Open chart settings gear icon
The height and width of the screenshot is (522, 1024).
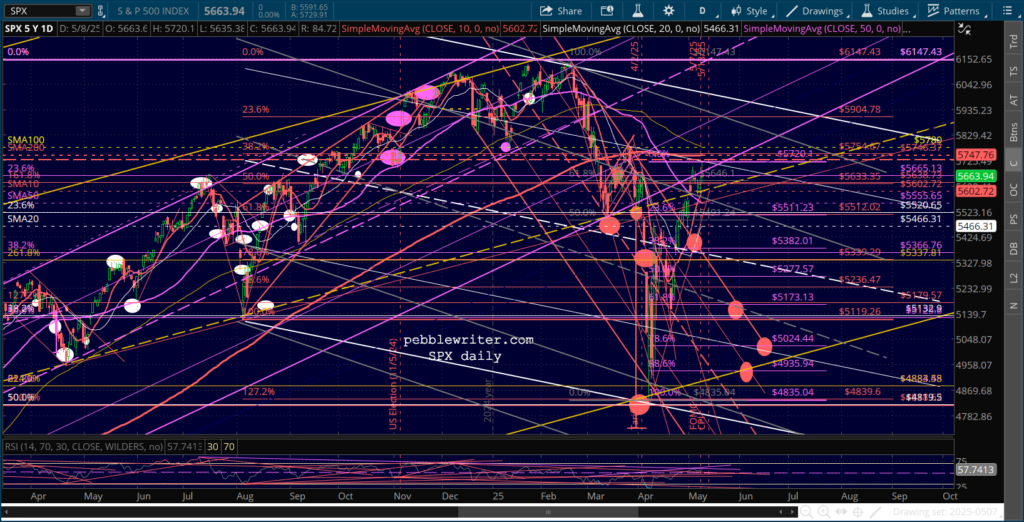(669, 10)
